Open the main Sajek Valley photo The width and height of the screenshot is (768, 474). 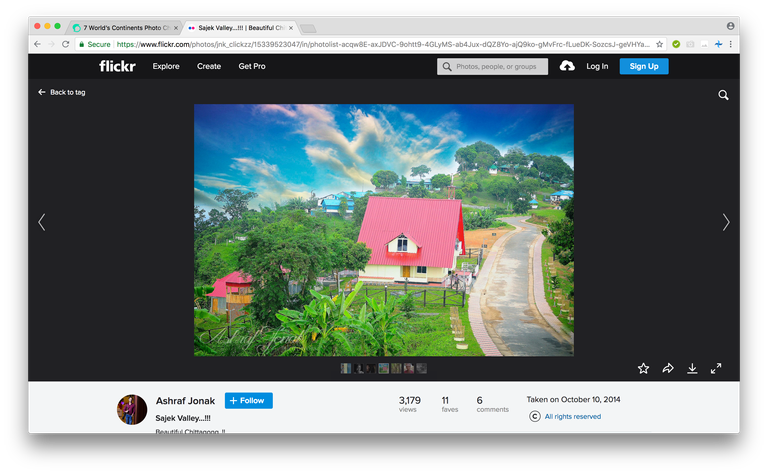[384, 230]
